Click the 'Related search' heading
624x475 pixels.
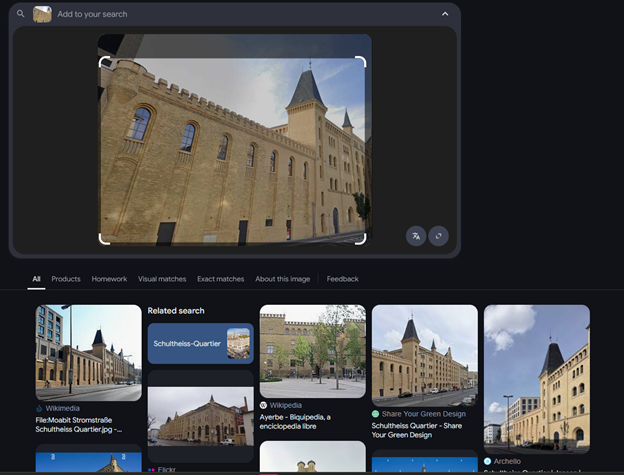tap(176, 311)
